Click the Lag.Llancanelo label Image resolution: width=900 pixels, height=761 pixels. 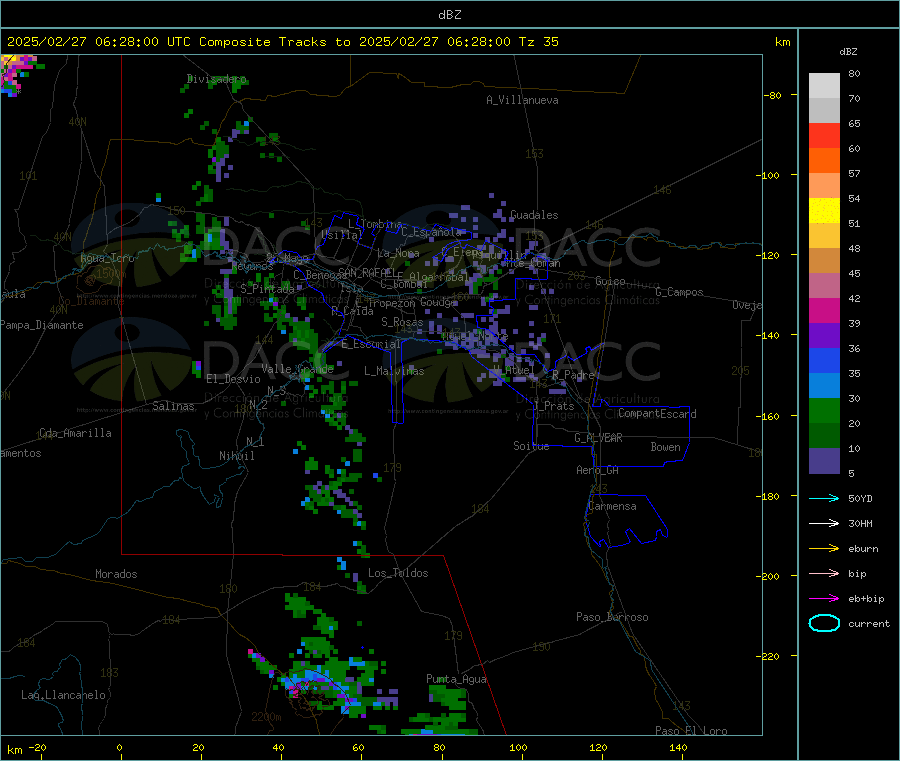pos(63,695)
